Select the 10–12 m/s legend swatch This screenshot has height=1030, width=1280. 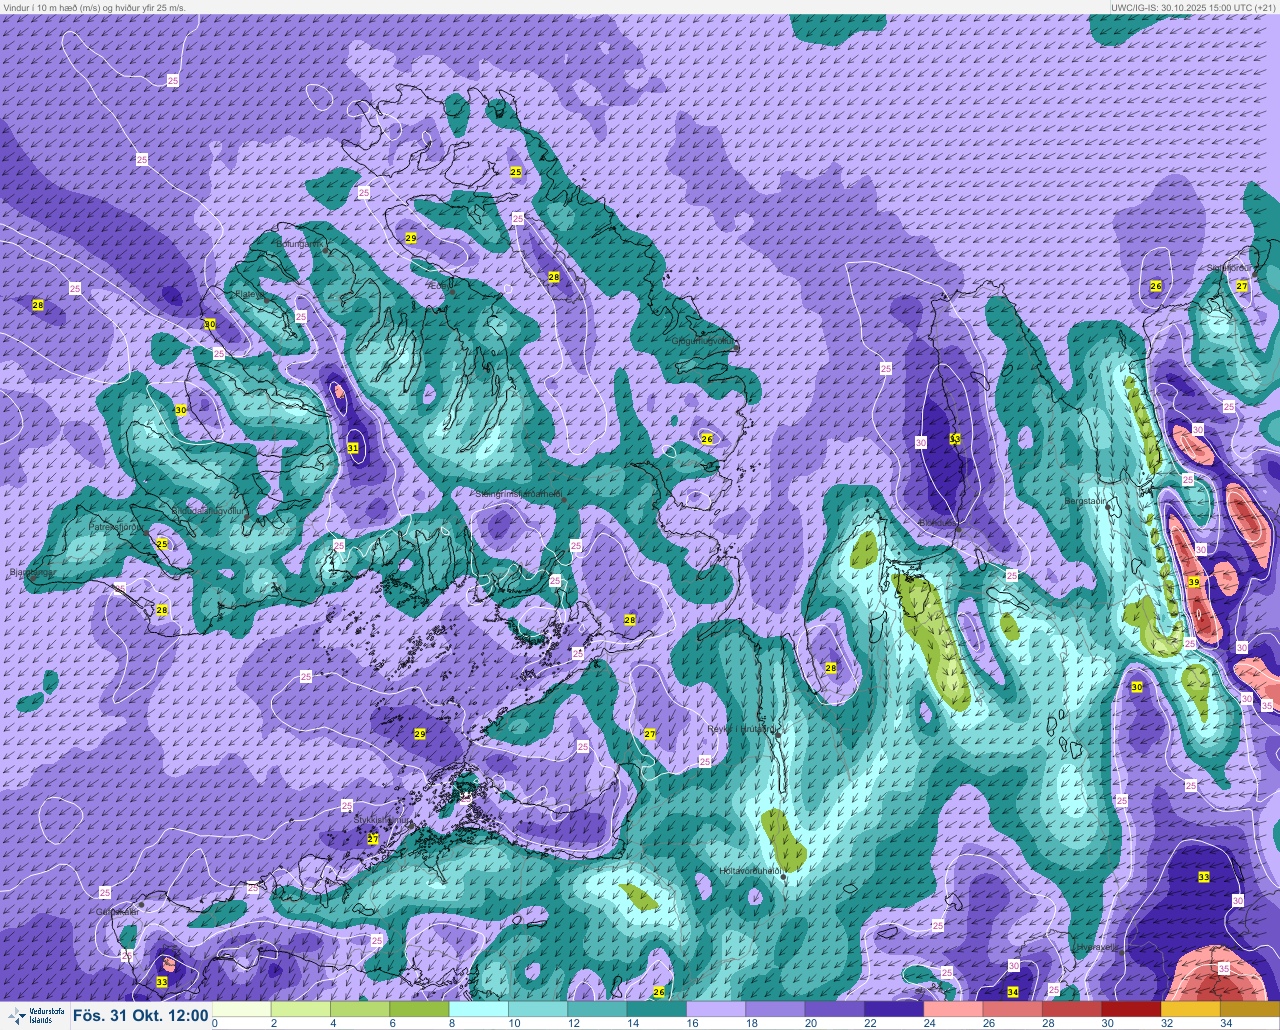click(538, 1009)
